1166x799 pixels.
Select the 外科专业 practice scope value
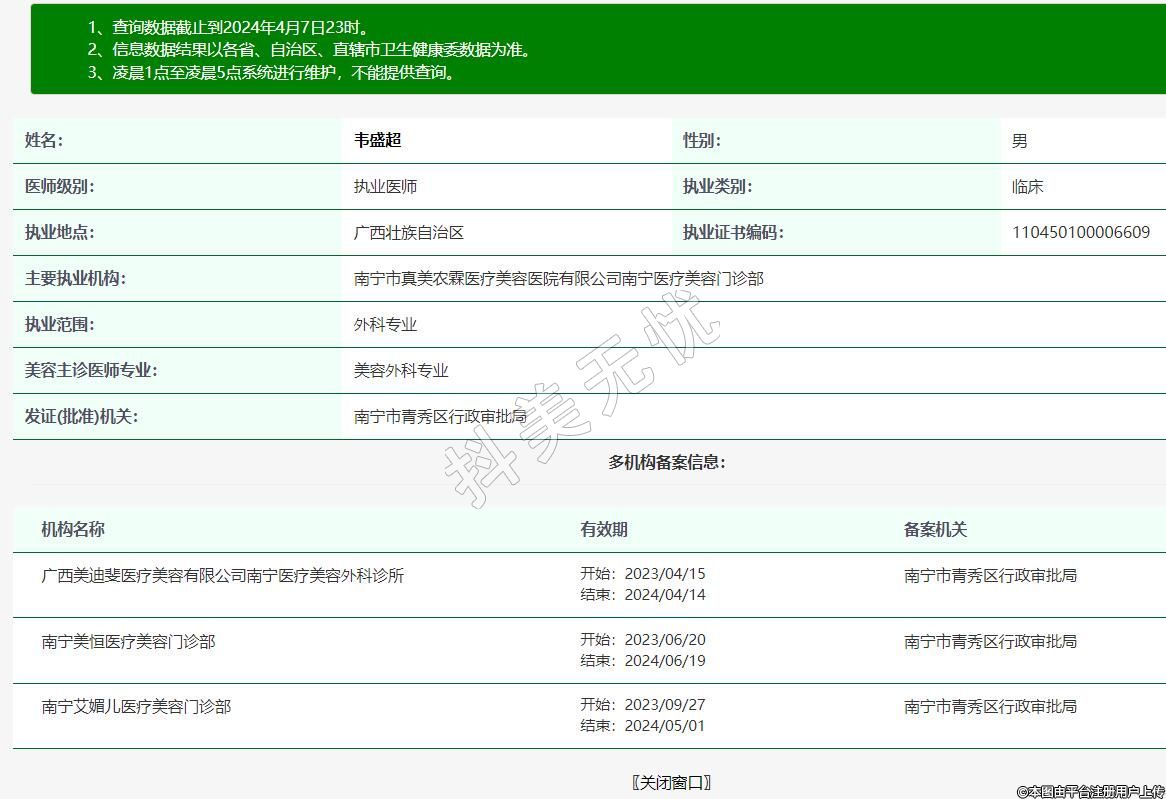(385, 325)
